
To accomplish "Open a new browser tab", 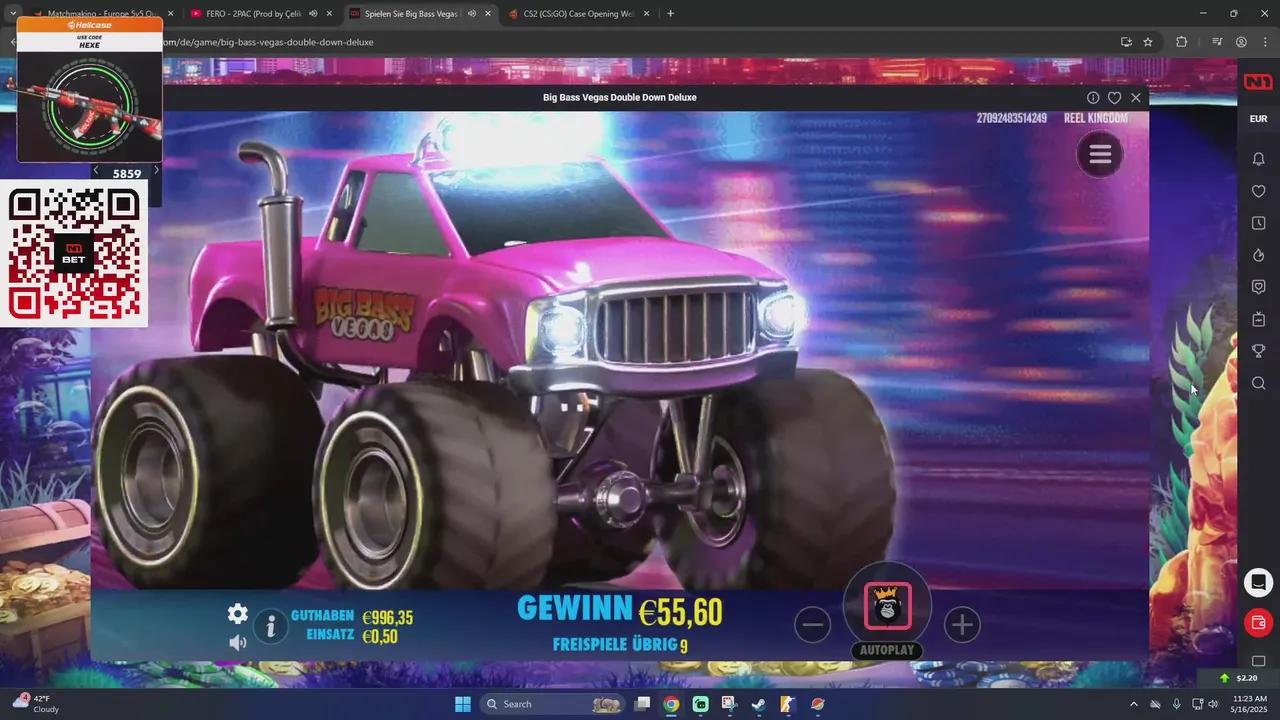I will [x=670, y=14].
